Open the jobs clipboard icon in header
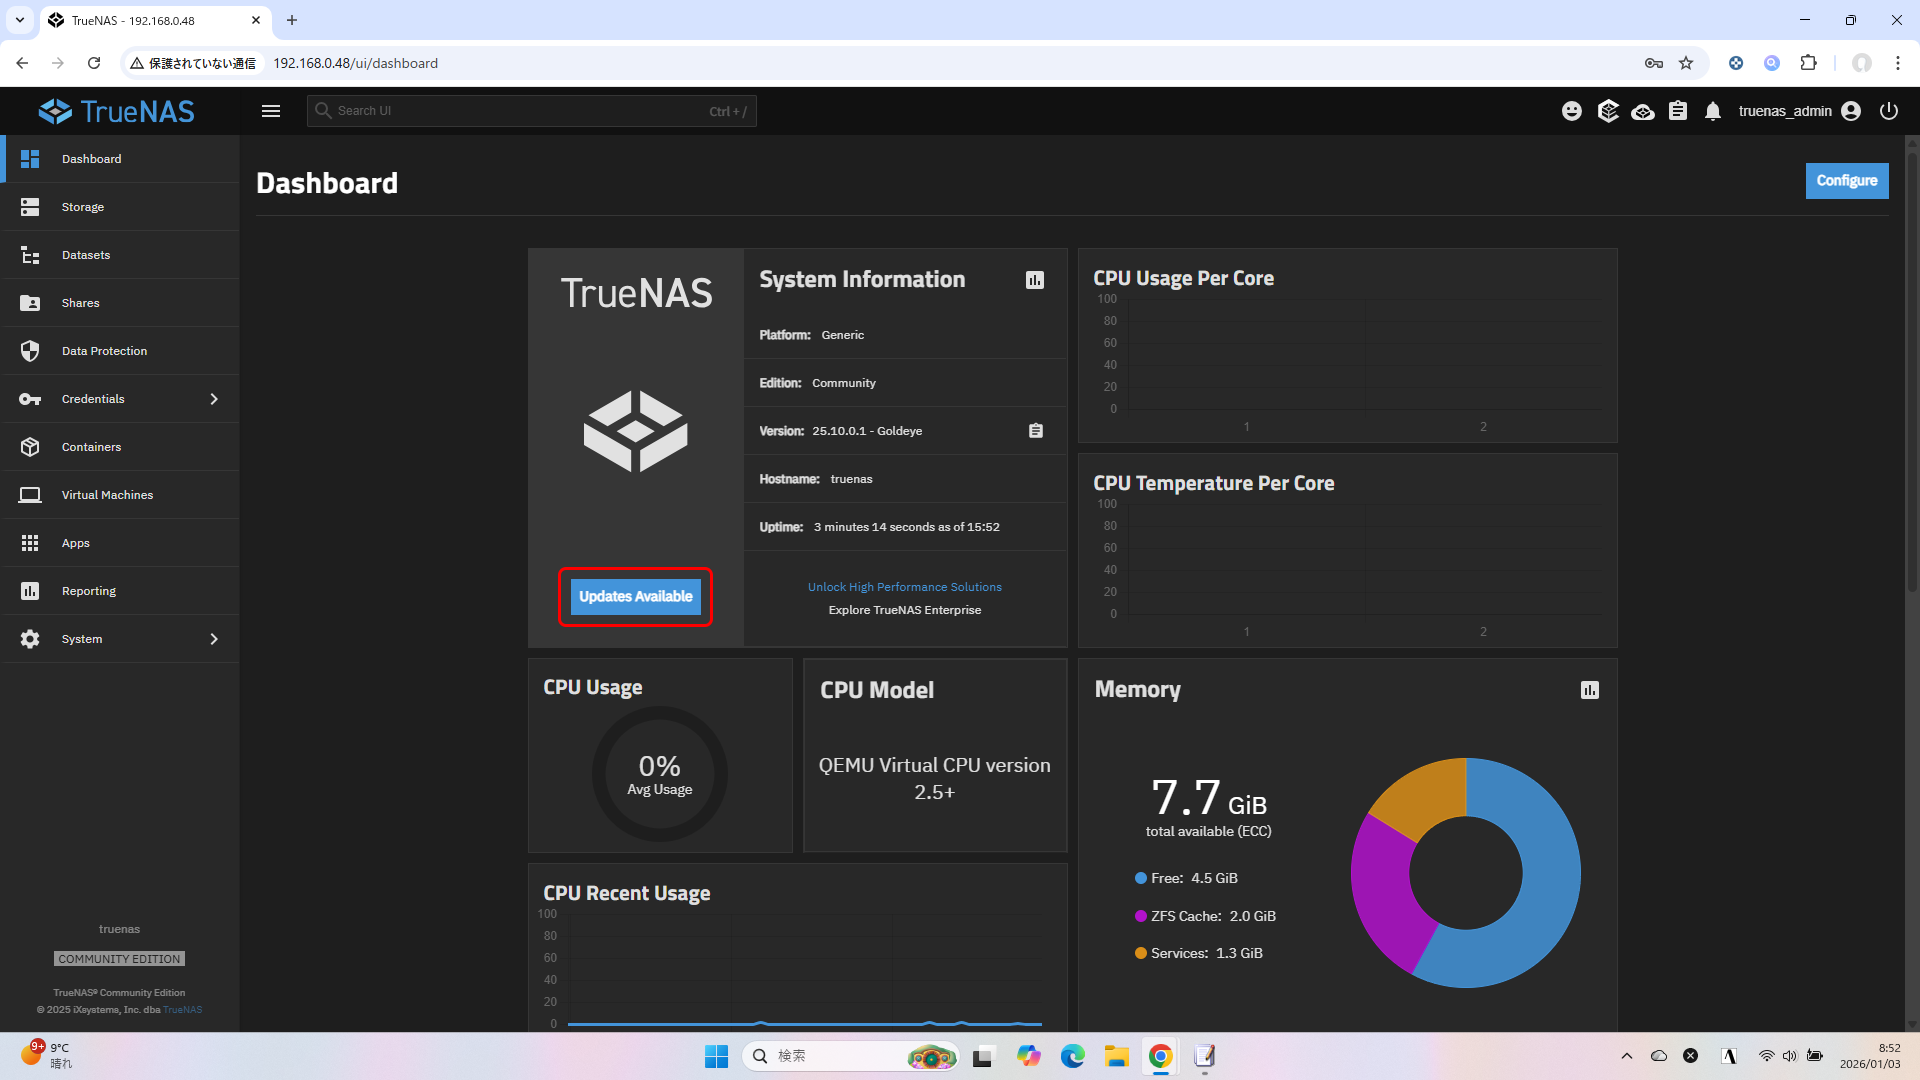 pos(1678,111)
